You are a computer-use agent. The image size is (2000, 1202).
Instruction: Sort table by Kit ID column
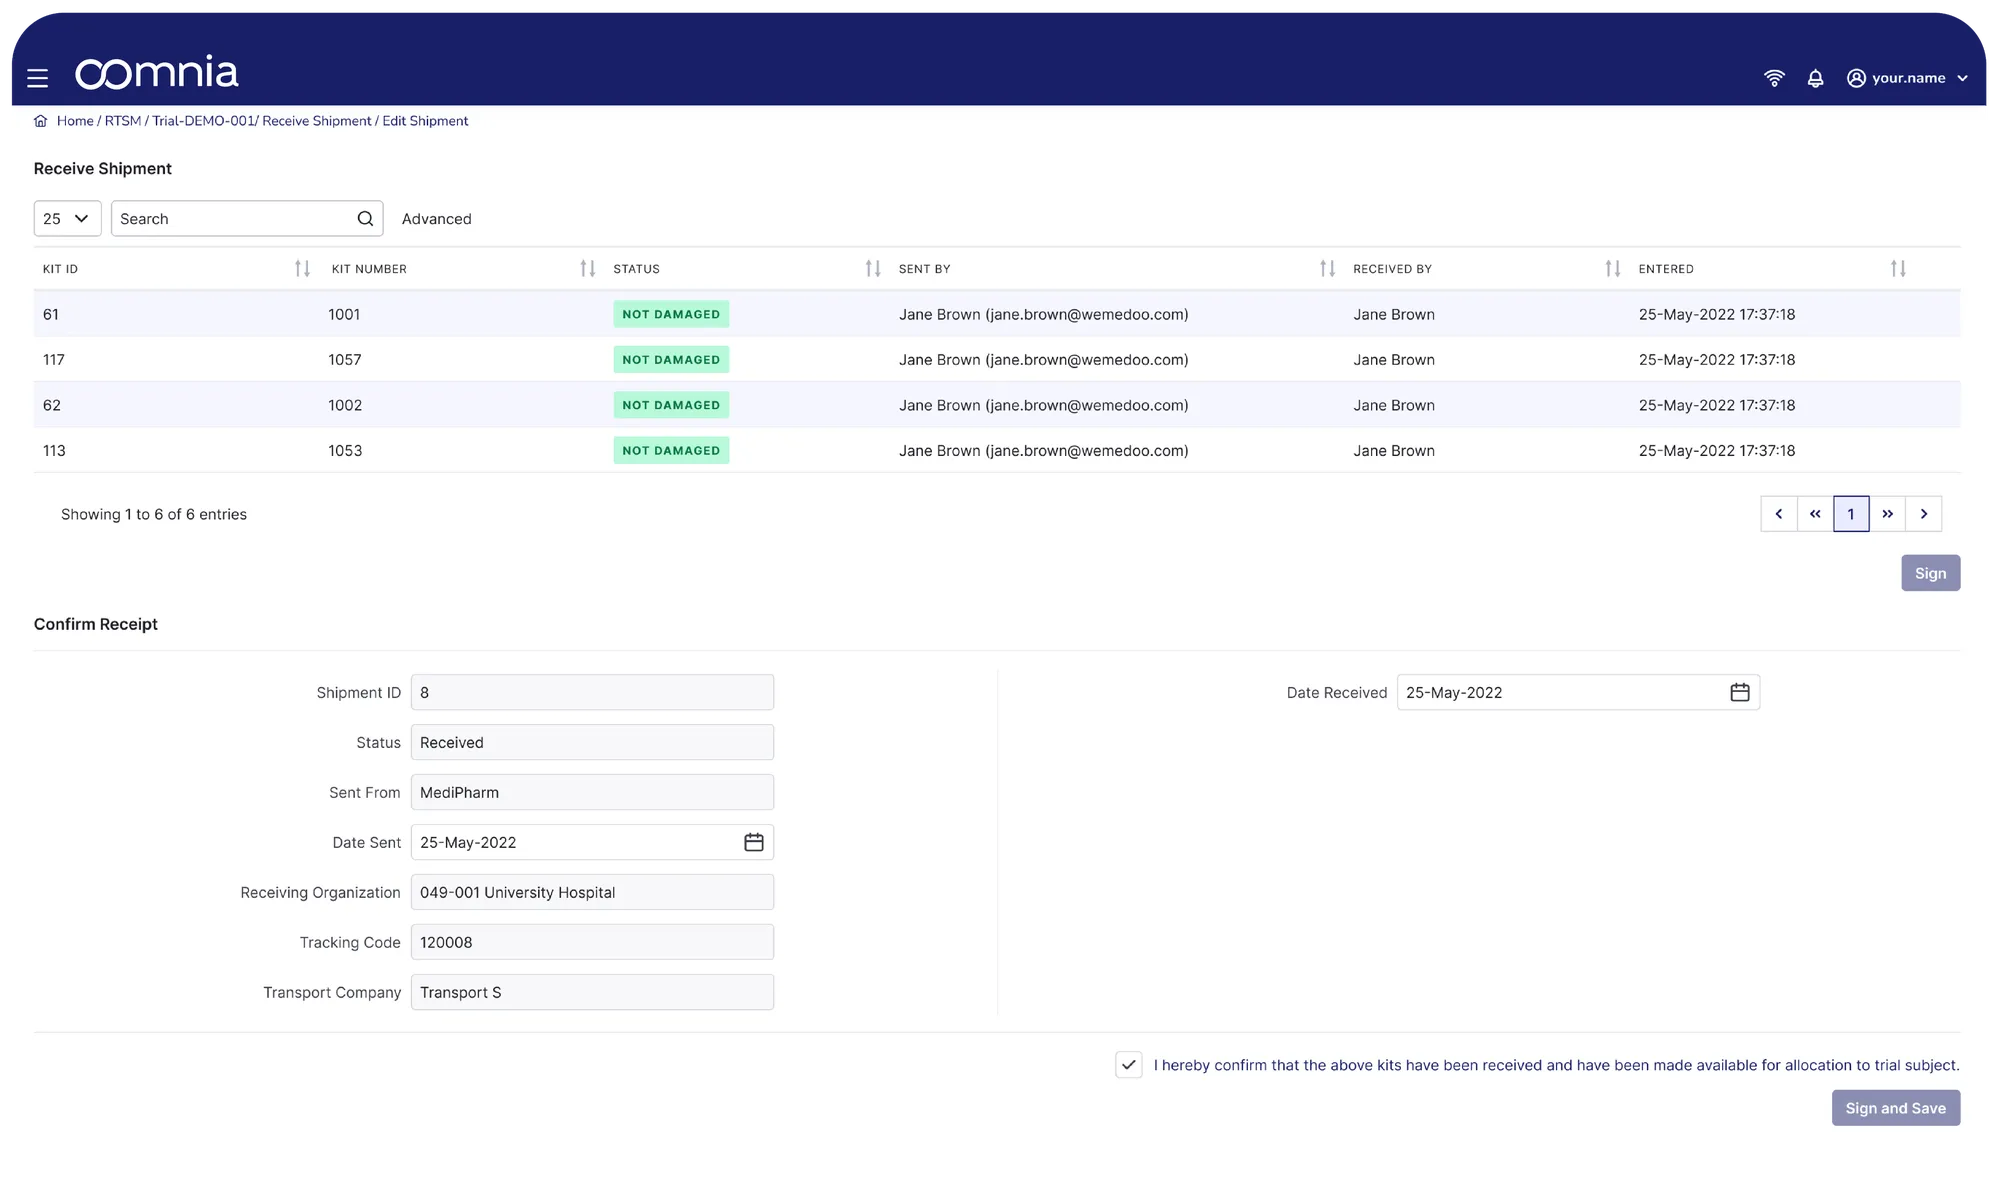tap(302, 268)
